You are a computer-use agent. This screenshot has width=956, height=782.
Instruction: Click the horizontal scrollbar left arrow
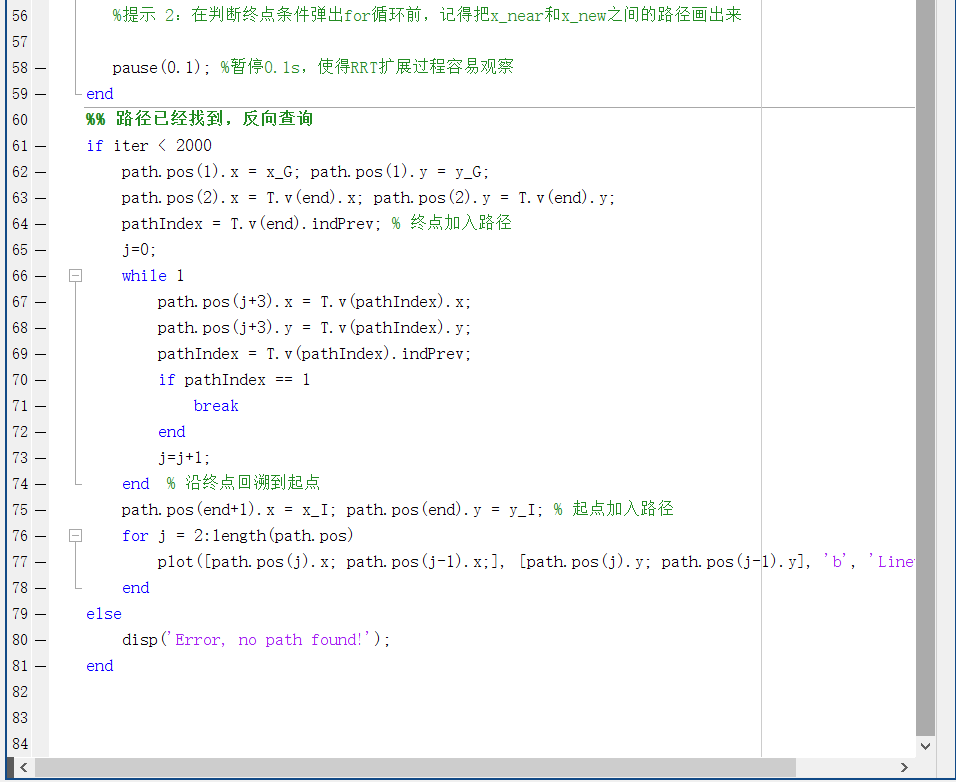pyautogui.click(x=24, y=767)
